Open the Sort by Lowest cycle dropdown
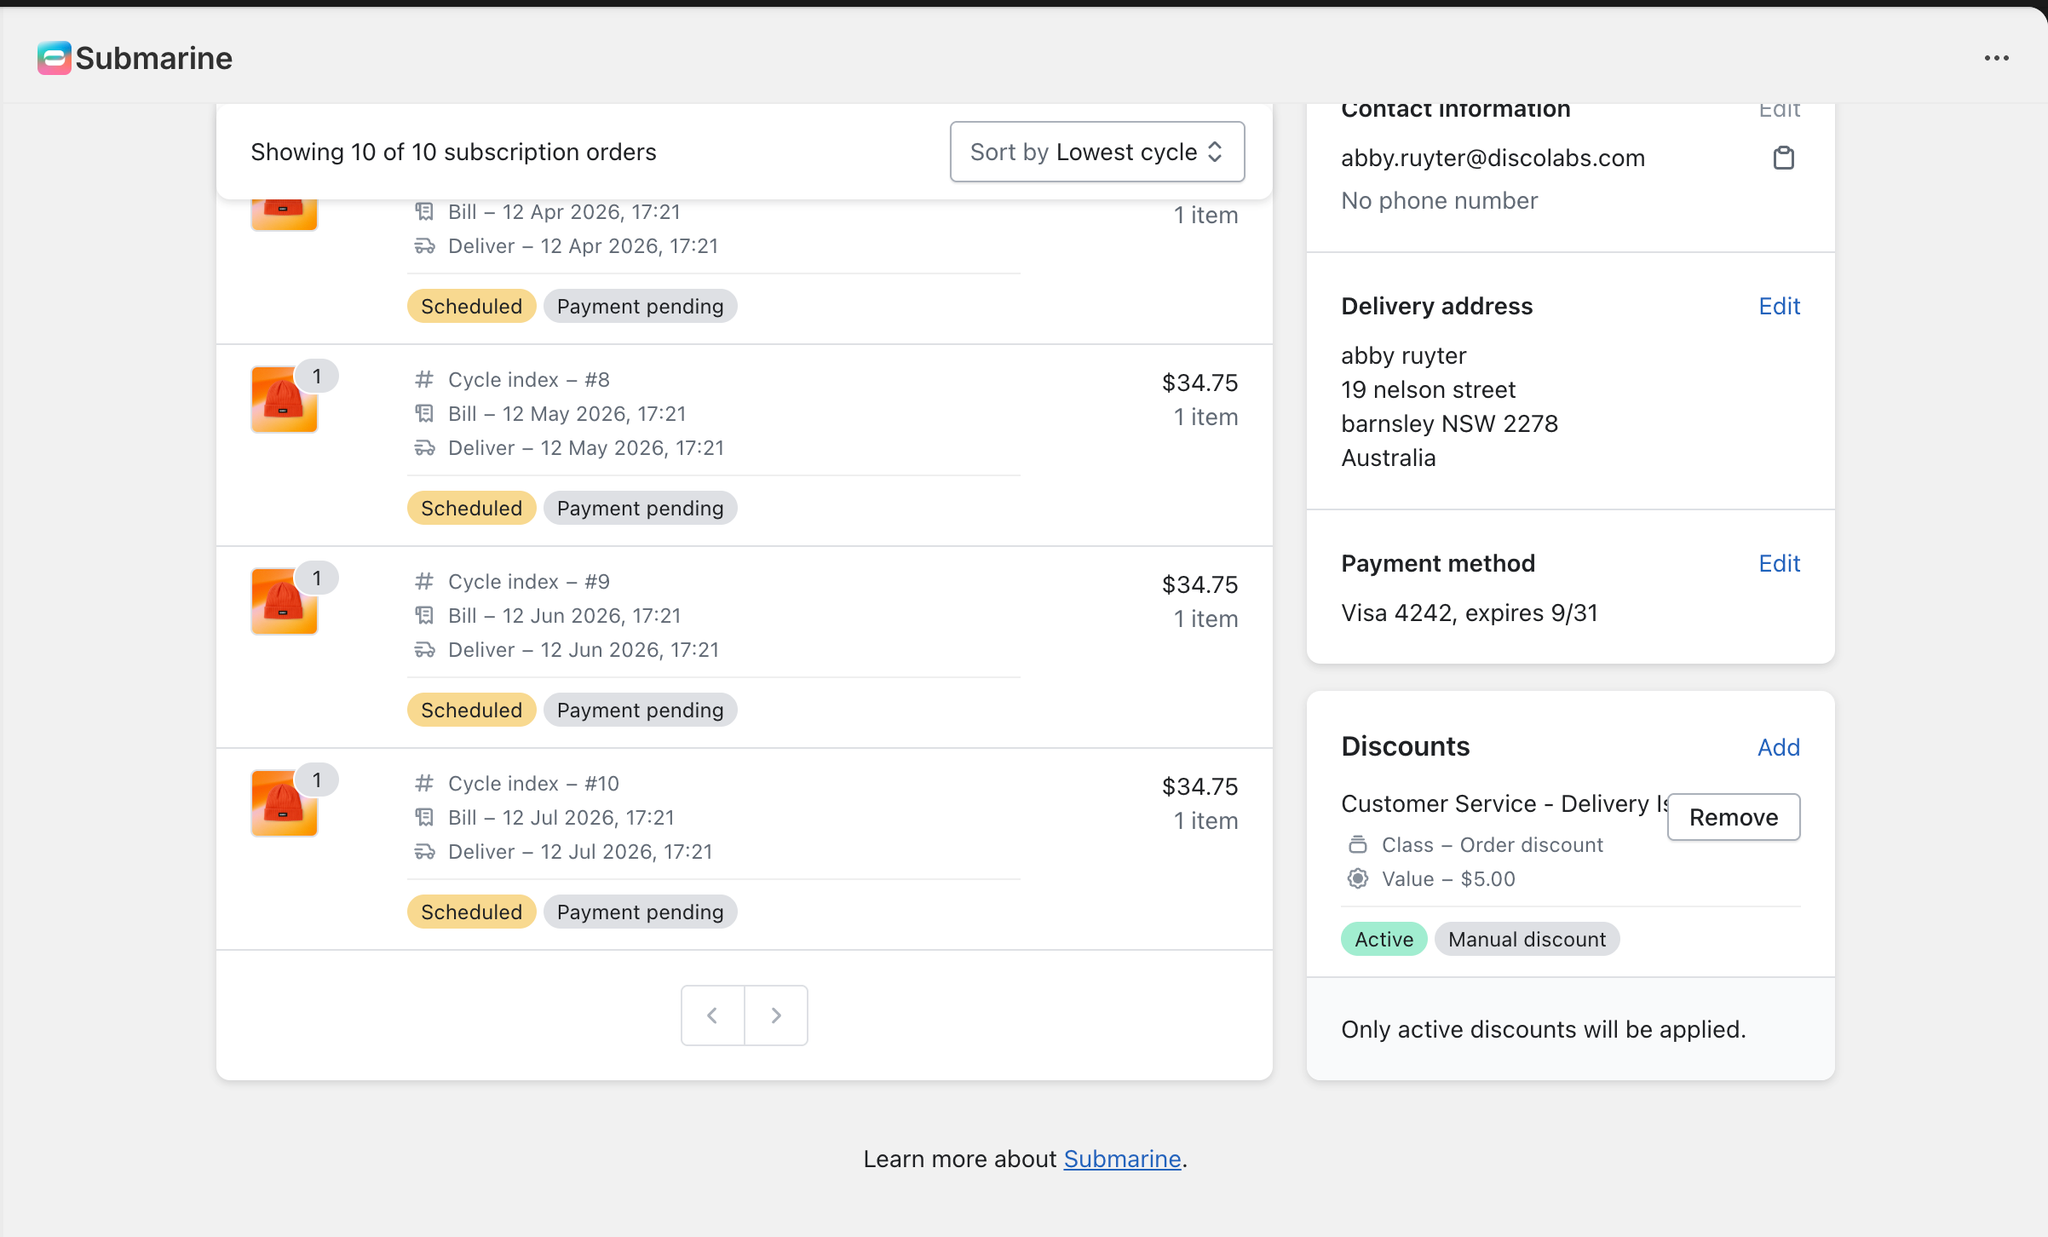The width and height of the screenshot is (2048, 1237). click(x=1097, y=152)
